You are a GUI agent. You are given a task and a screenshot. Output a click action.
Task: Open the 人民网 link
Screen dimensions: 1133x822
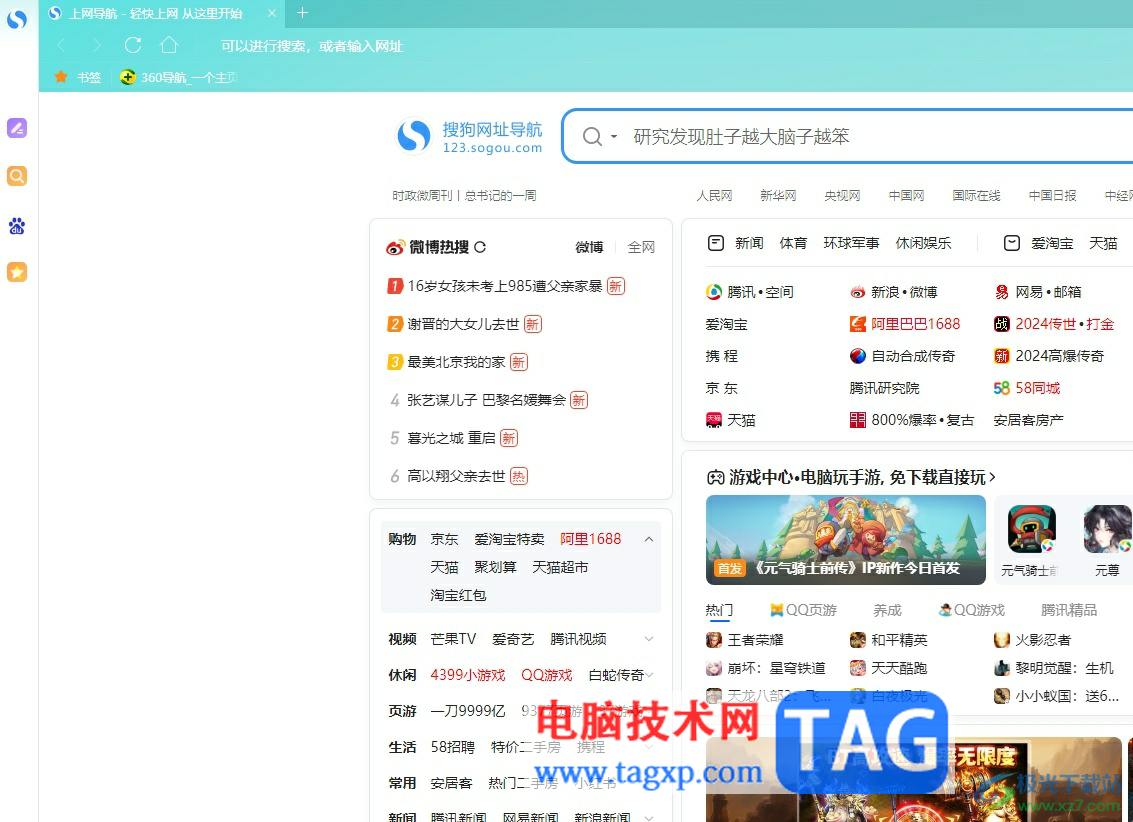pos(714,196)
